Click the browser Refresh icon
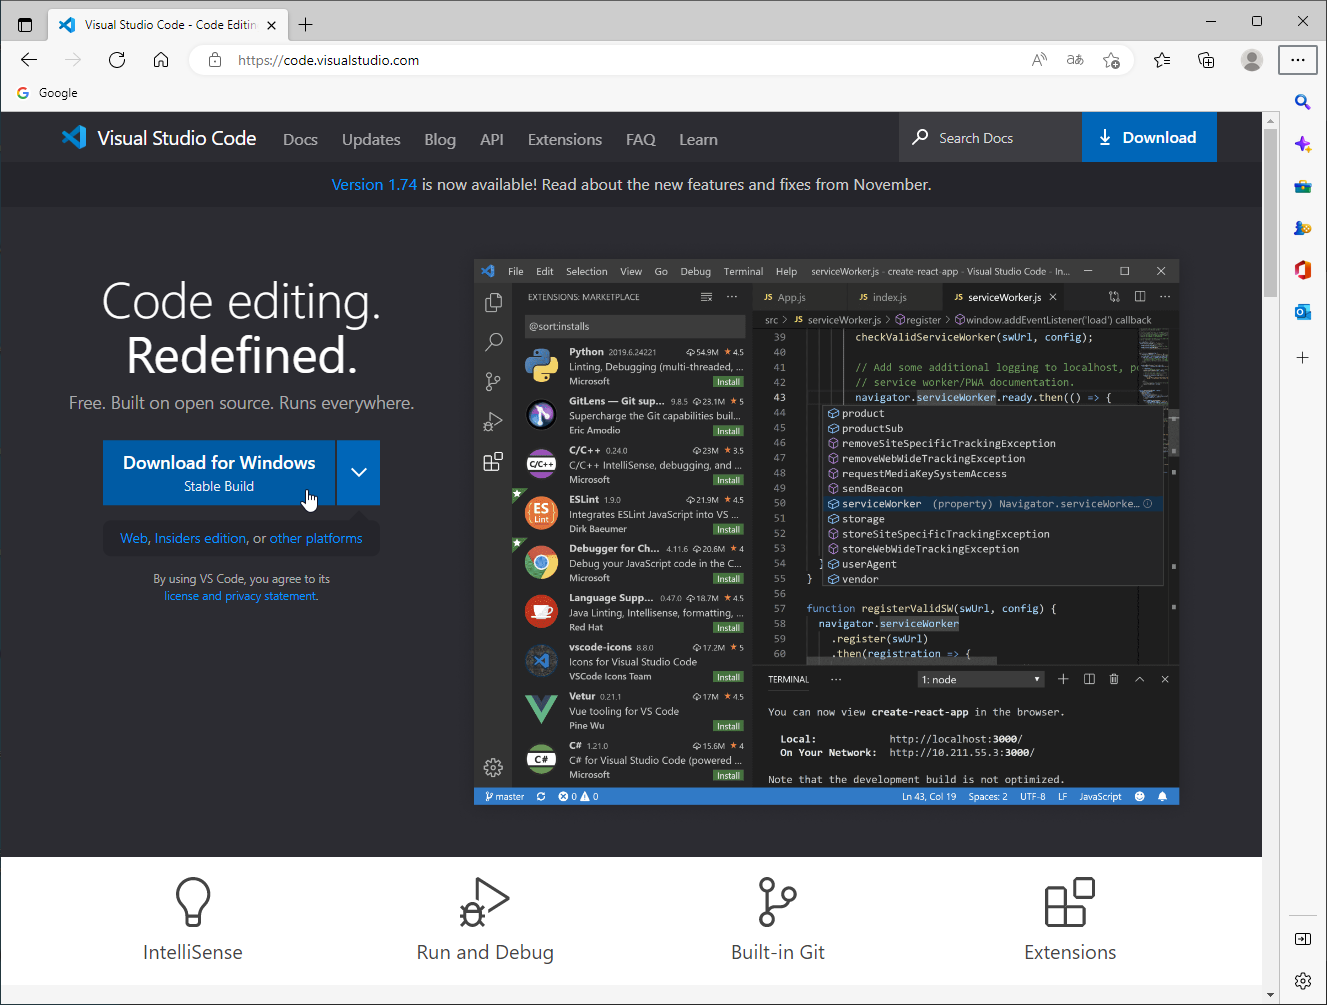Viewport: 1327px width, 1005px height. coord(117,60)
